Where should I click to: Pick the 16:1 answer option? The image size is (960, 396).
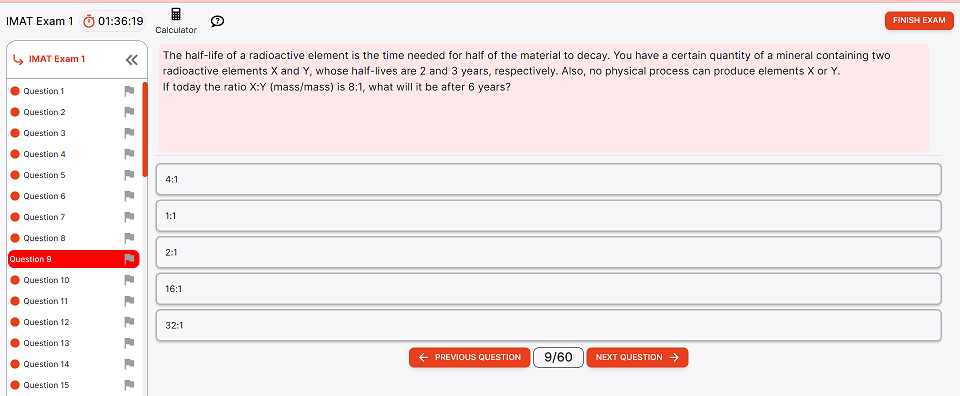coord(549,289)
